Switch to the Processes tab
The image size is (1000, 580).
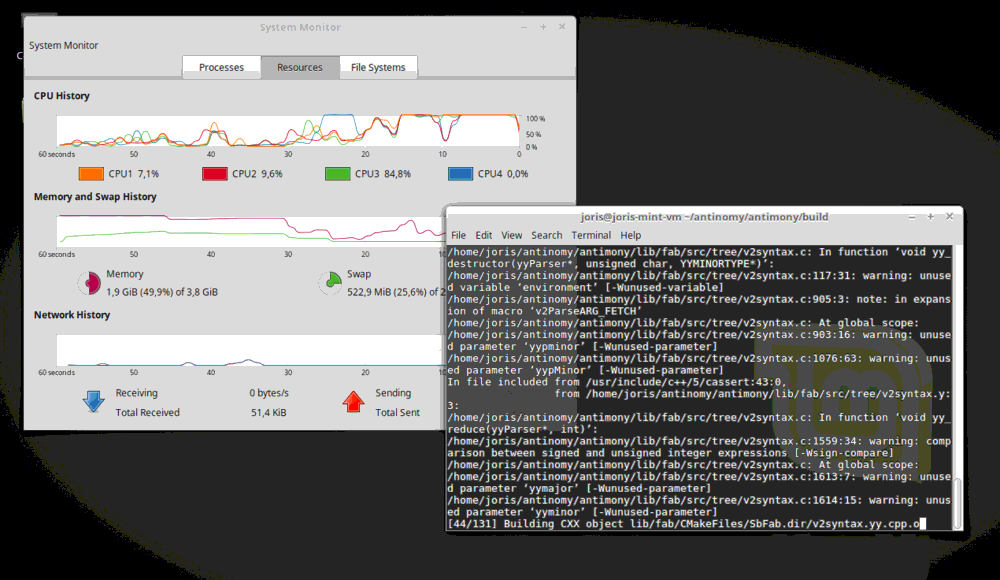click(221, 67)
